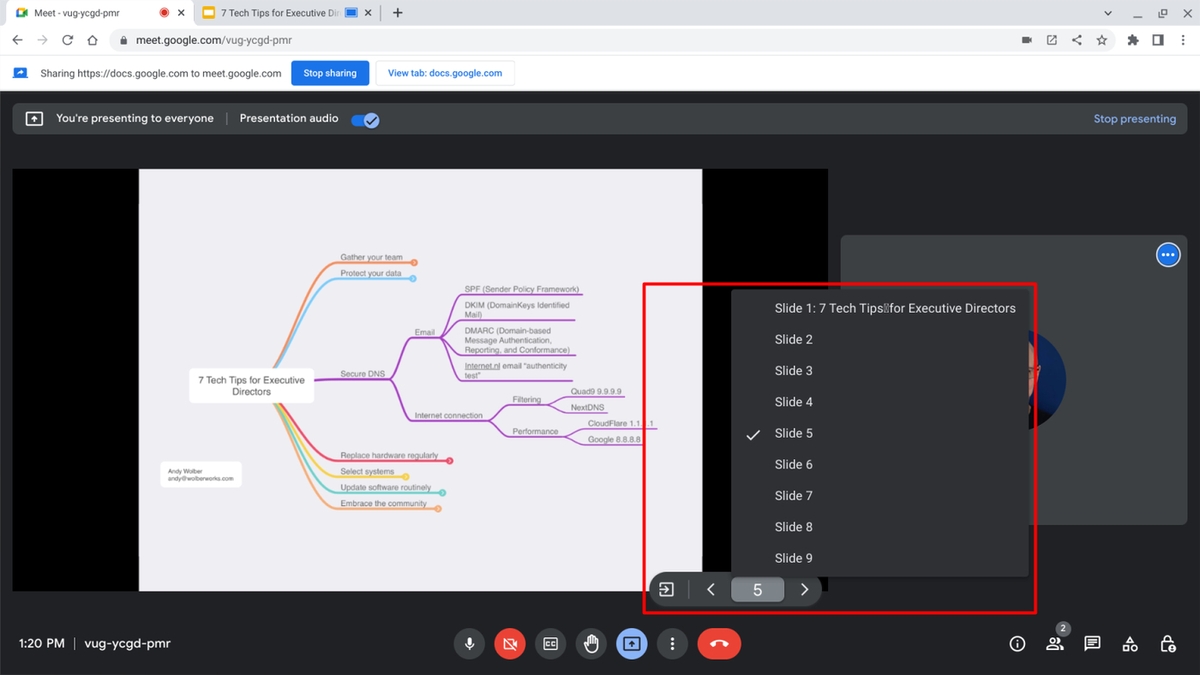
Task: Select Slide 5 with checkmark
Action: click(x=793, y=433)
